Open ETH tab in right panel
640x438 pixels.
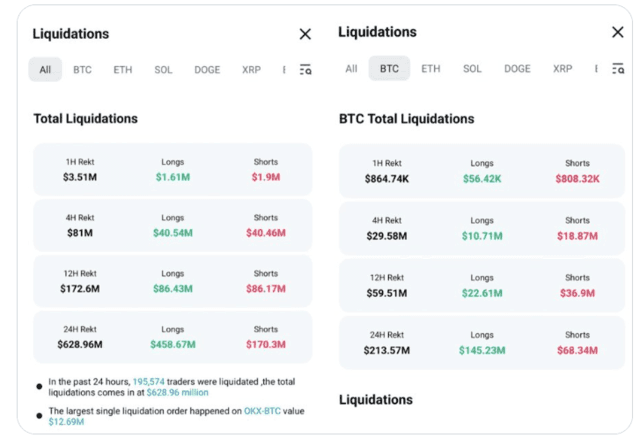click(x=431, y=69)
